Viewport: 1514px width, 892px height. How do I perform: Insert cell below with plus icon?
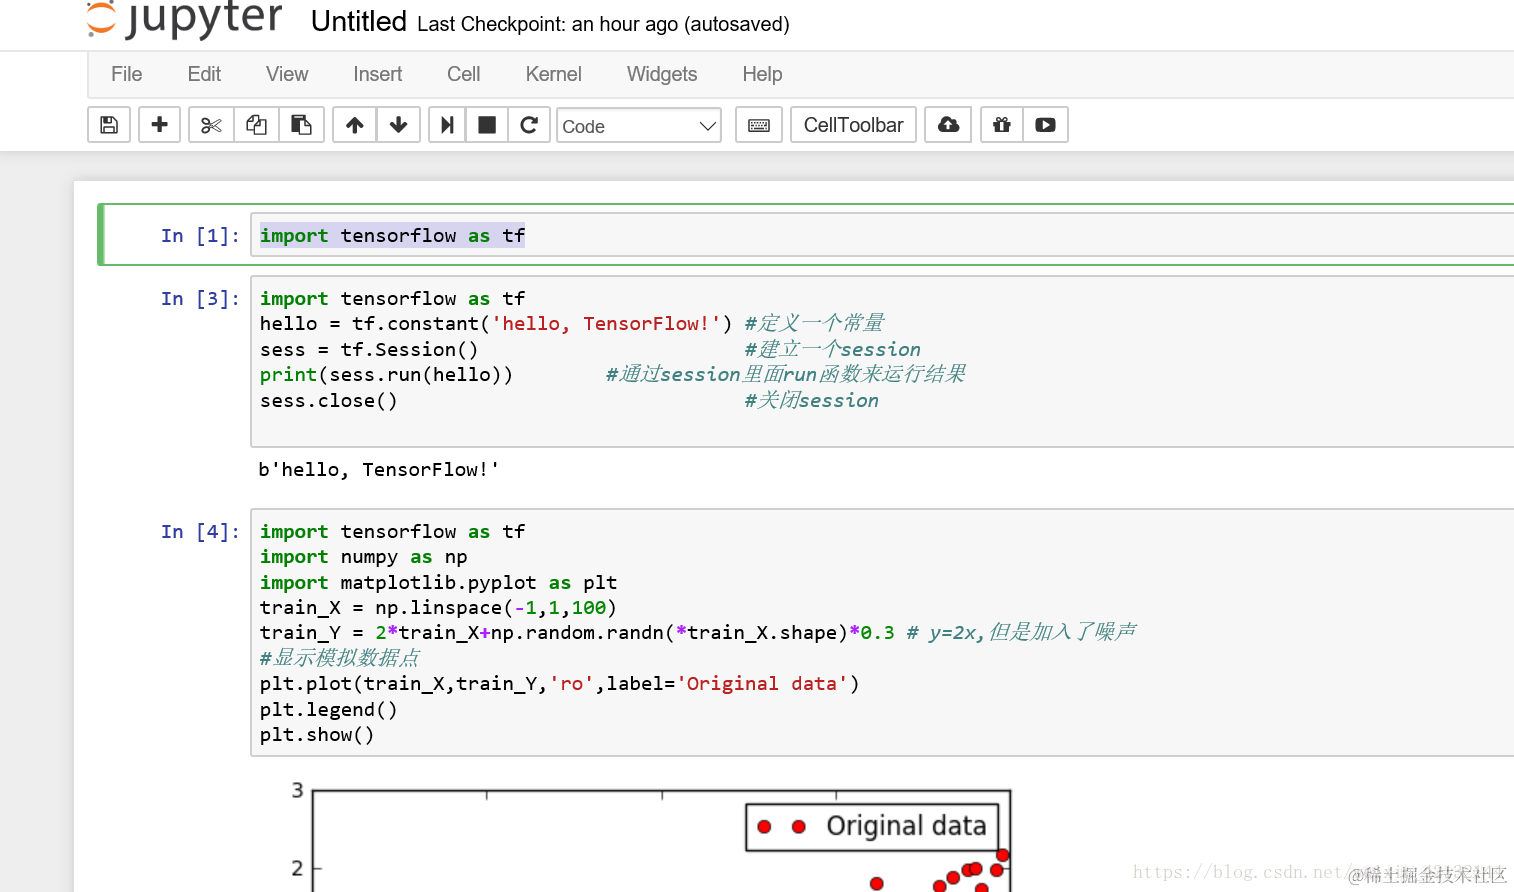pos(159,125)
